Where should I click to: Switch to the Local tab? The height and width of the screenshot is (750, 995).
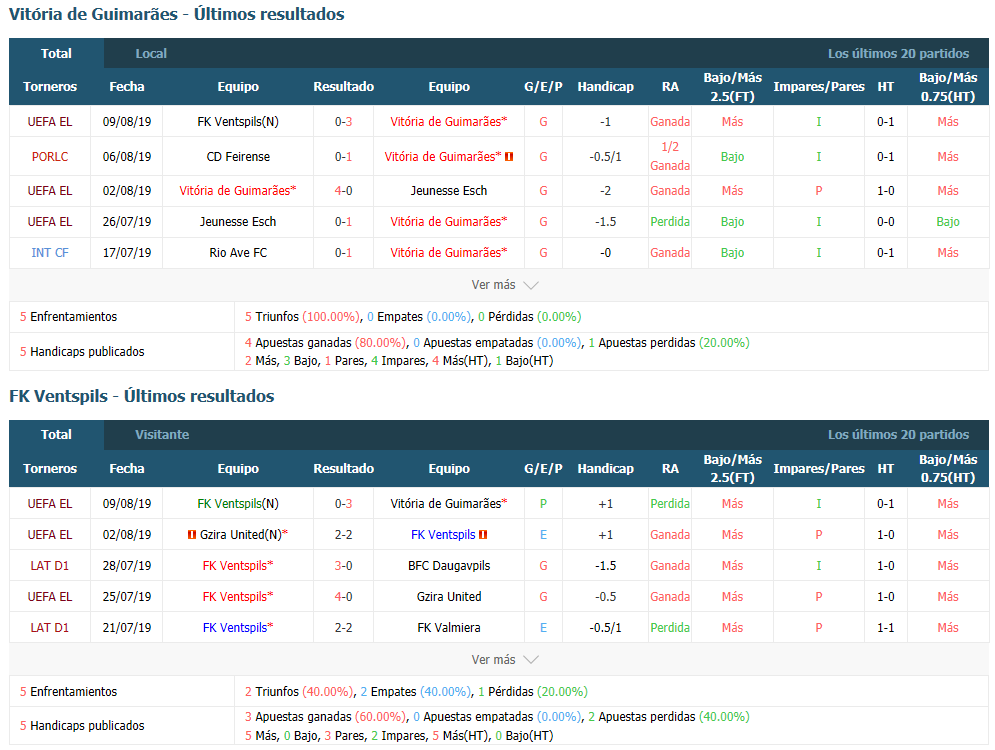[x=151, y=53]
